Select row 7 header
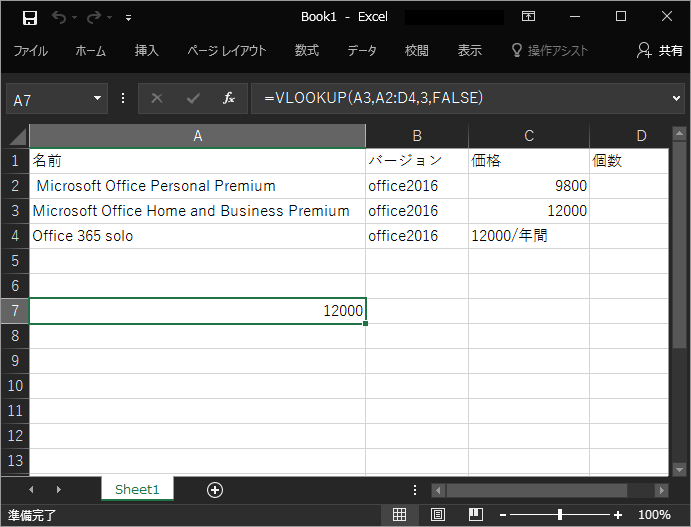691x527 pixels. point(15,311)
